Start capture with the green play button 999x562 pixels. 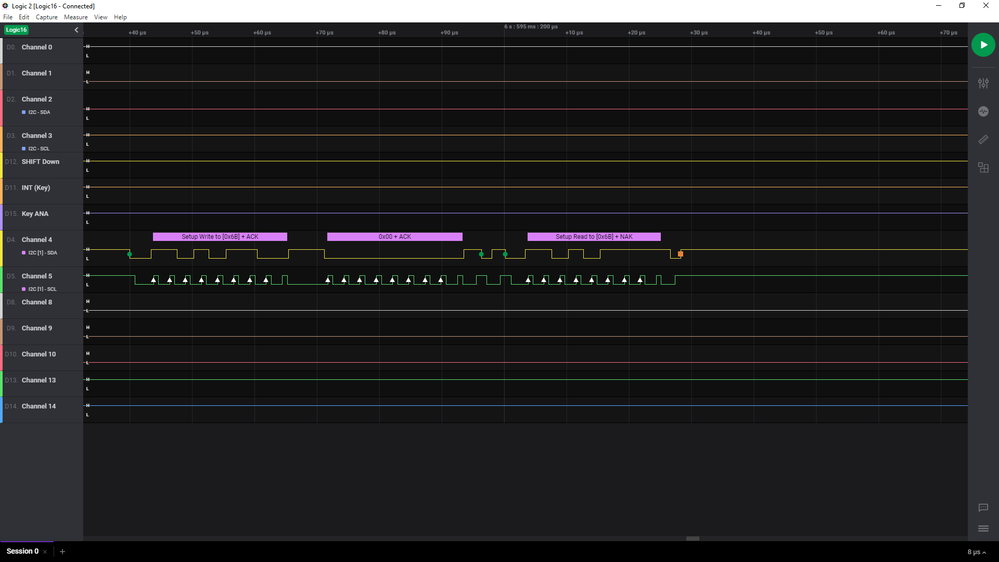pos(983,45)
